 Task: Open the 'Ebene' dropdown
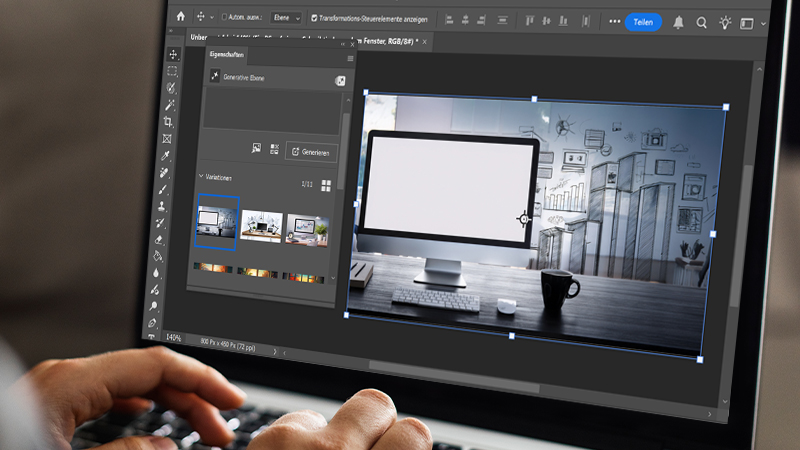pos(285,18)
